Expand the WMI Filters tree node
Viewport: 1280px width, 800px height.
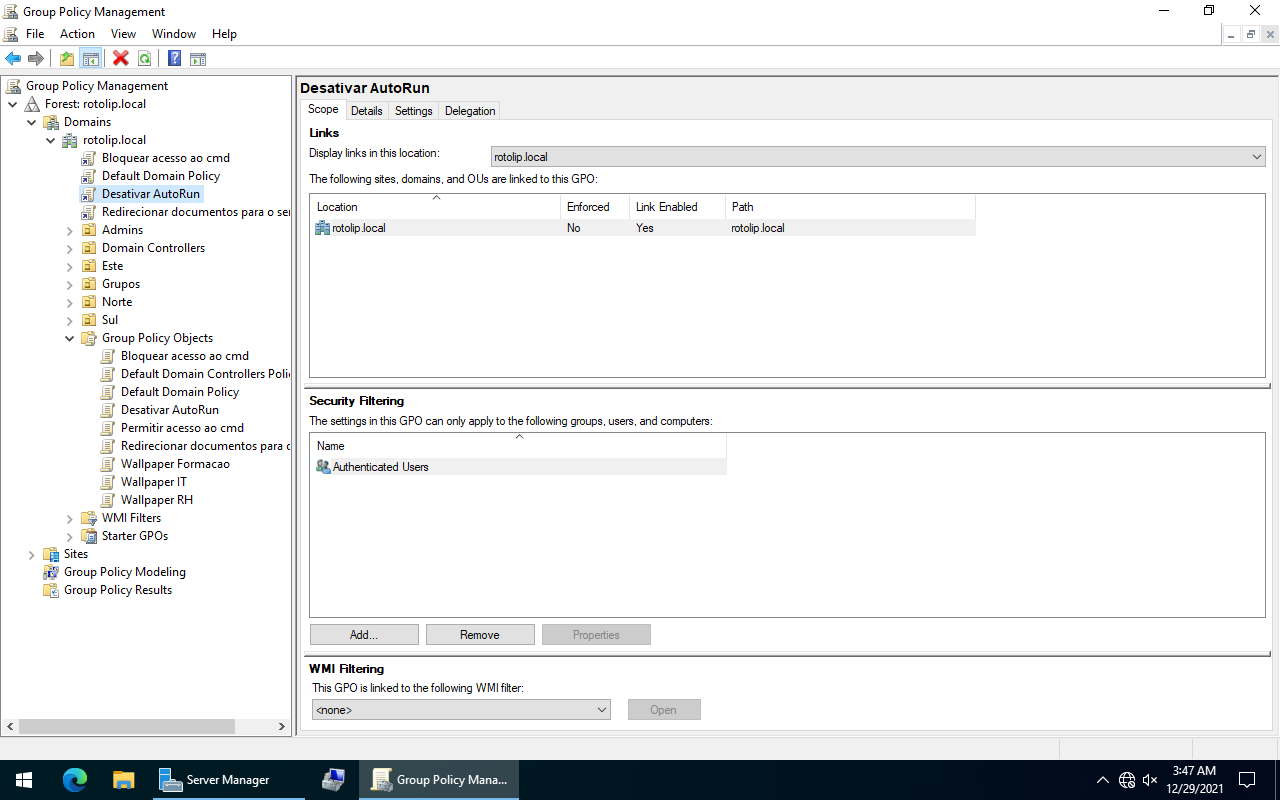click(70, 518)
